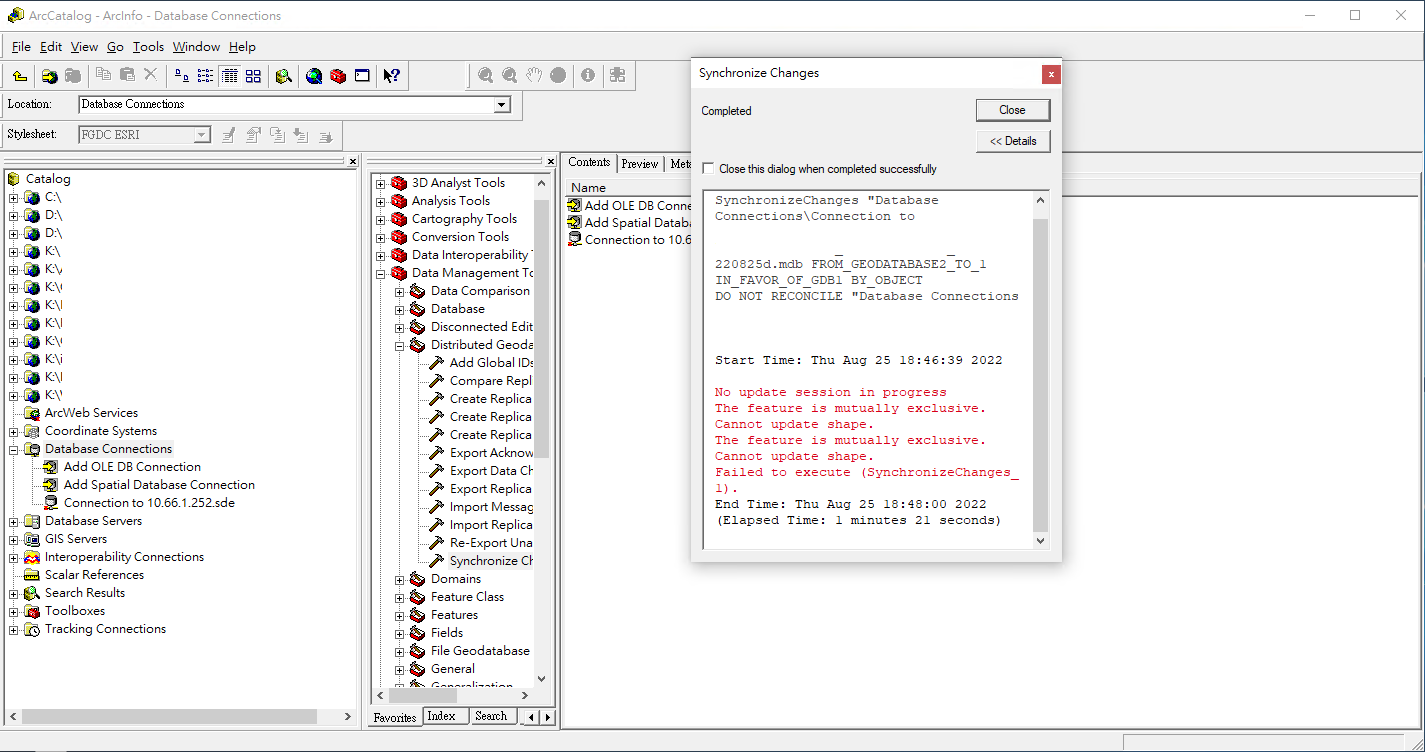Select the Pan hand tool
Viewport: 1425px width, 752px height.
pyautogui.click(x=534, y=75)
